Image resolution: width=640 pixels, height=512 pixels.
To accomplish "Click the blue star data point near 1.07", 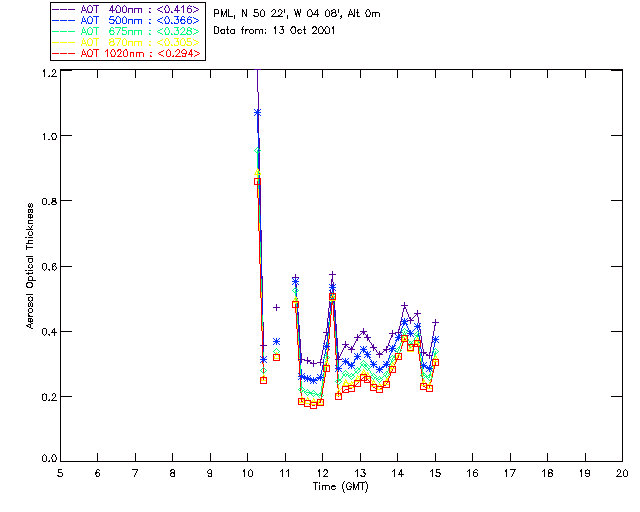I will [257, 113].
